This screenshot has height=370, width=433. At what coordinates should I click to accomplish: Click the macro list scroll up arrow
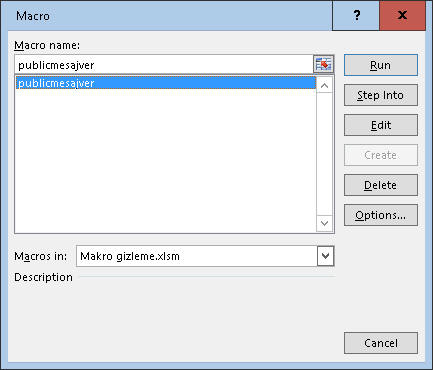coord(324,85)
